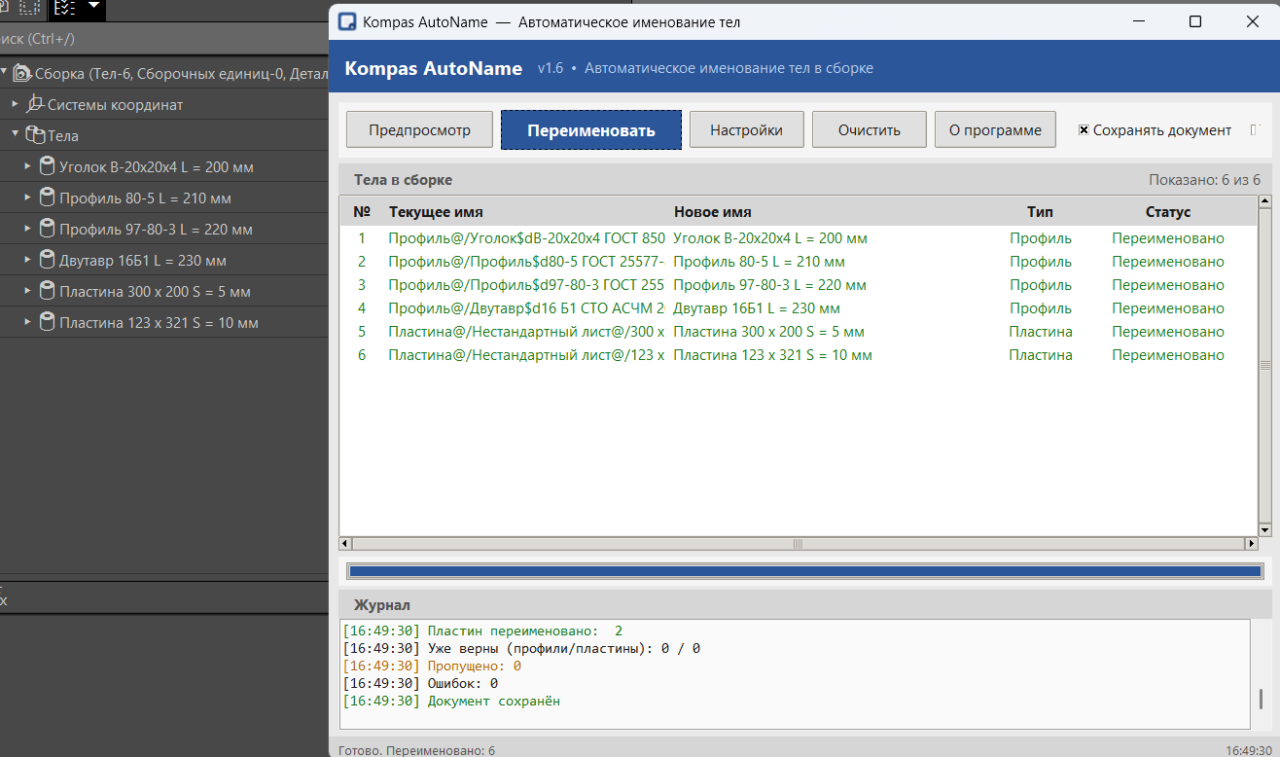This screenshot has height=757, width=1280.
Task: Click the assembly icon beside Сборка
Action: (21, 73)
